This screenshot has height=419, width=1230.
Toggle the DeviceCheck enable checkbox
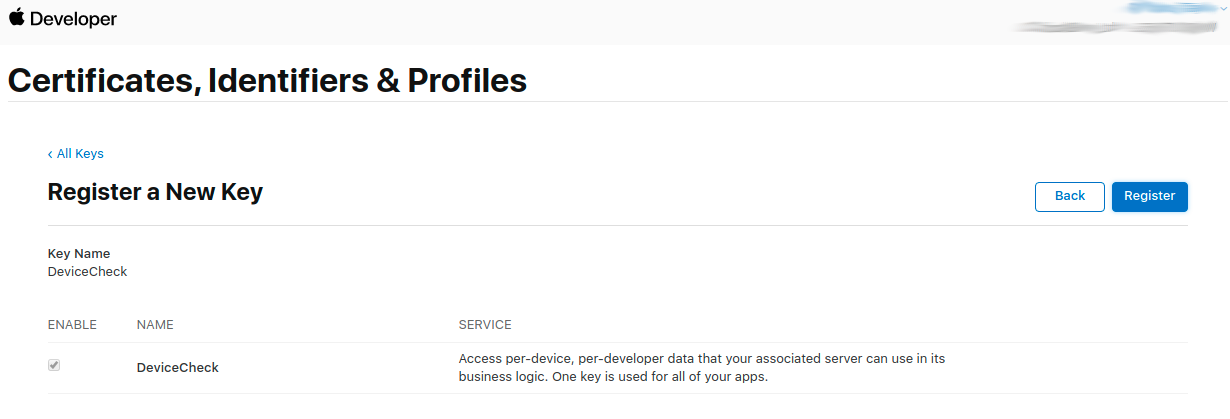click(x=54, y=366)
